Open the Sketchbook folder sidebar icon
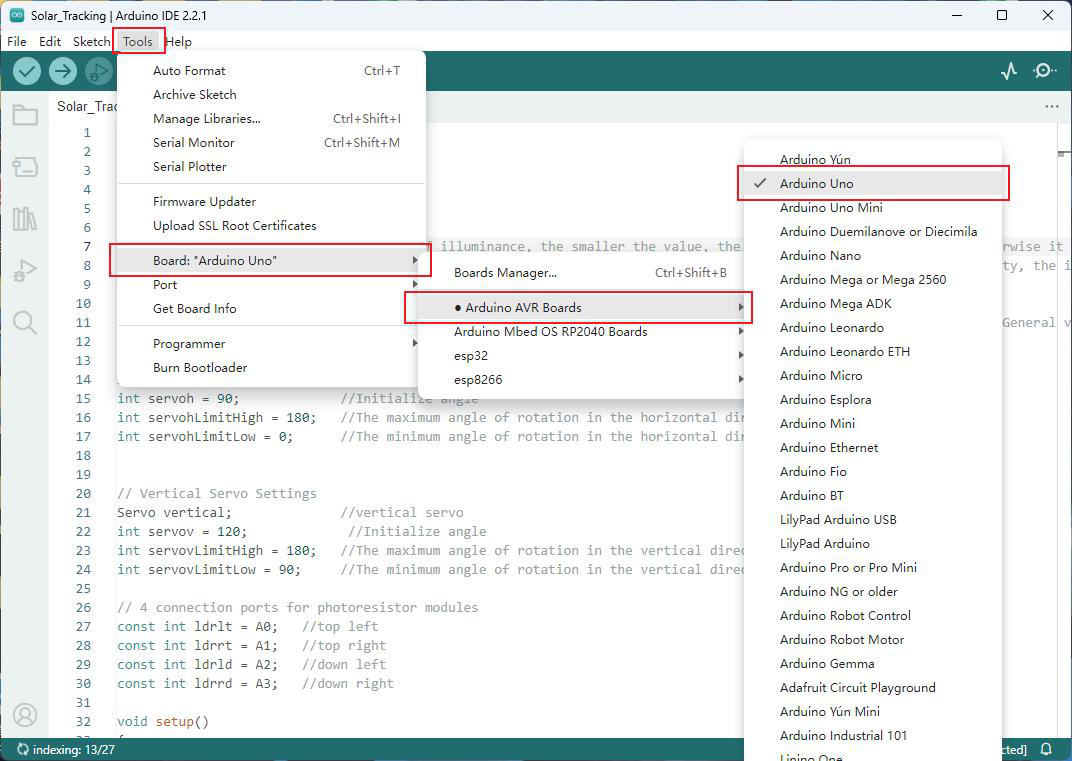 point(25,115)
